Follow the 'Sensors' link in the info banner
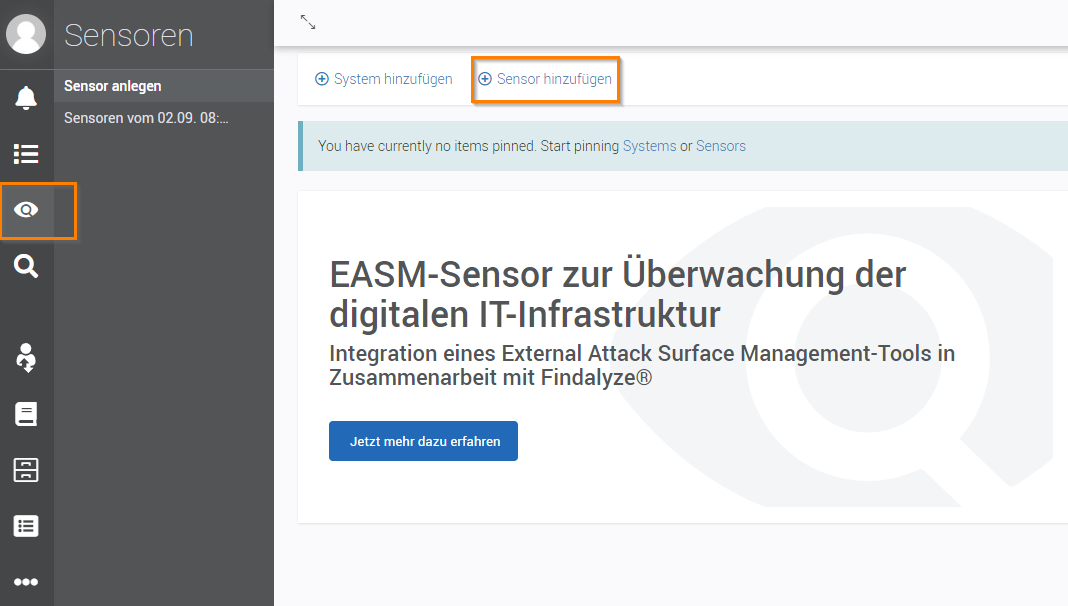Viewport: 1068px width, 606px height. 721,146
